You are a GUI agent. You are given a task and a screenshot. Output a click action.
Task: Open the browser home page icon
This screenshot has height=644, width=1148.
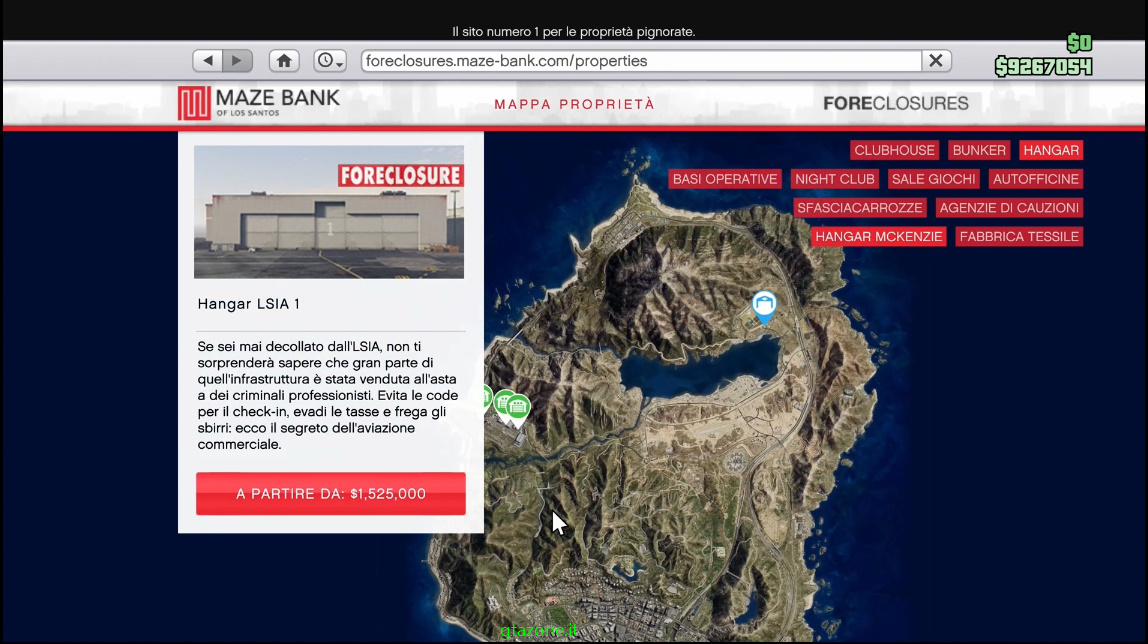(284, 61)
